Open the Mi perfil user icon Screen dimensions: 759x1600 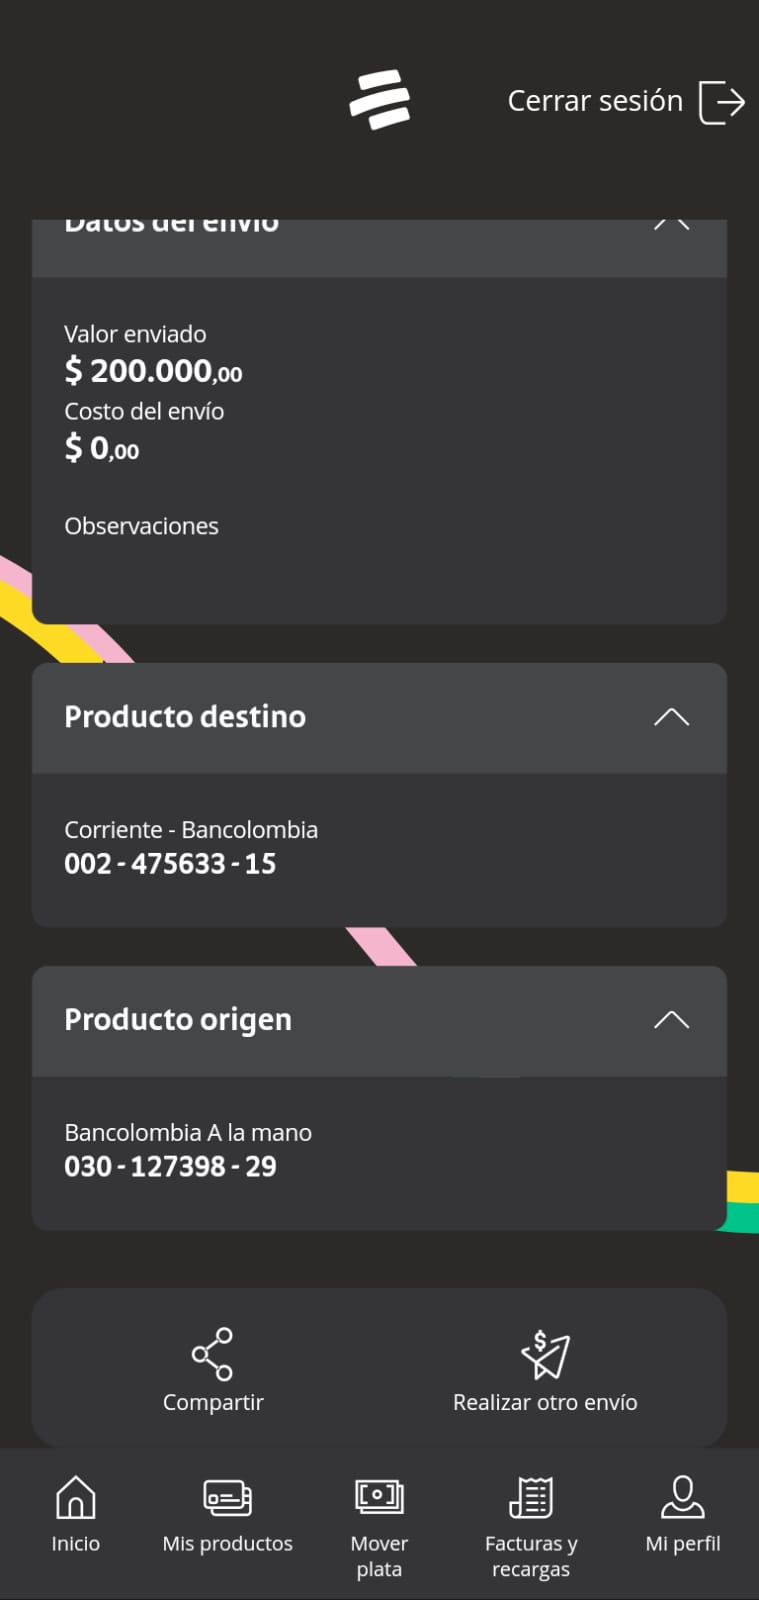point(683,1497)
